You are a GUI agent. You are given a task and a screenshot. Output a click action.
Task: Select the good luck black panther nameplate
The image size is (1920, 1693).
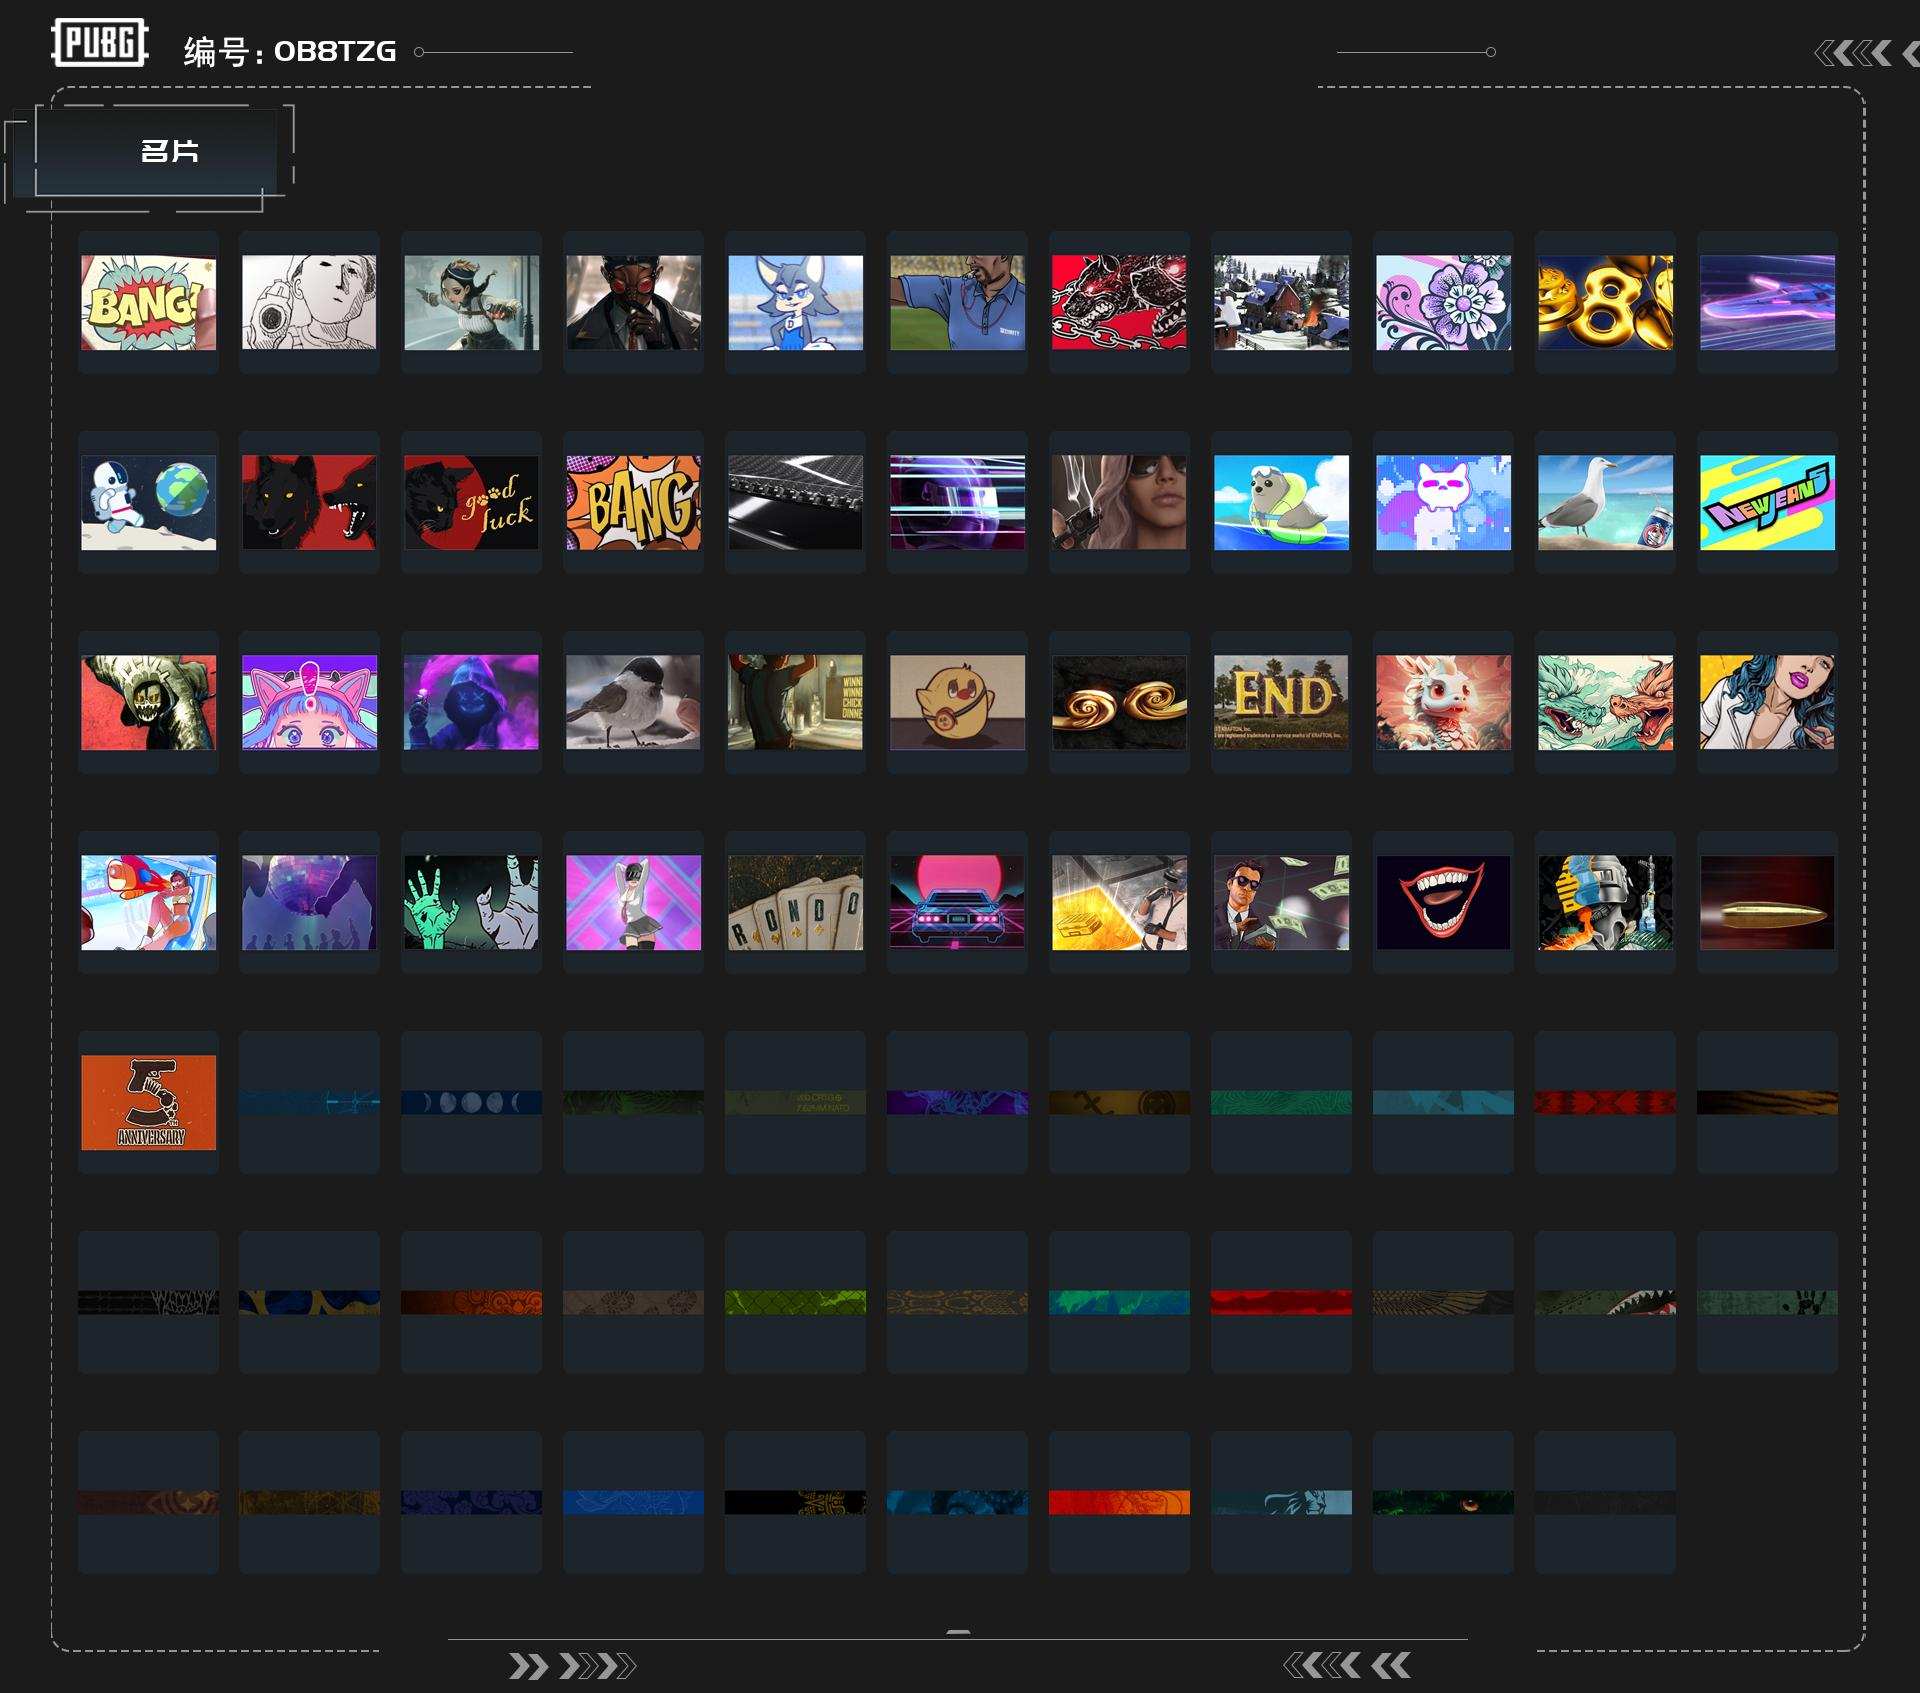pyautogui.click(x=471, y=502)
